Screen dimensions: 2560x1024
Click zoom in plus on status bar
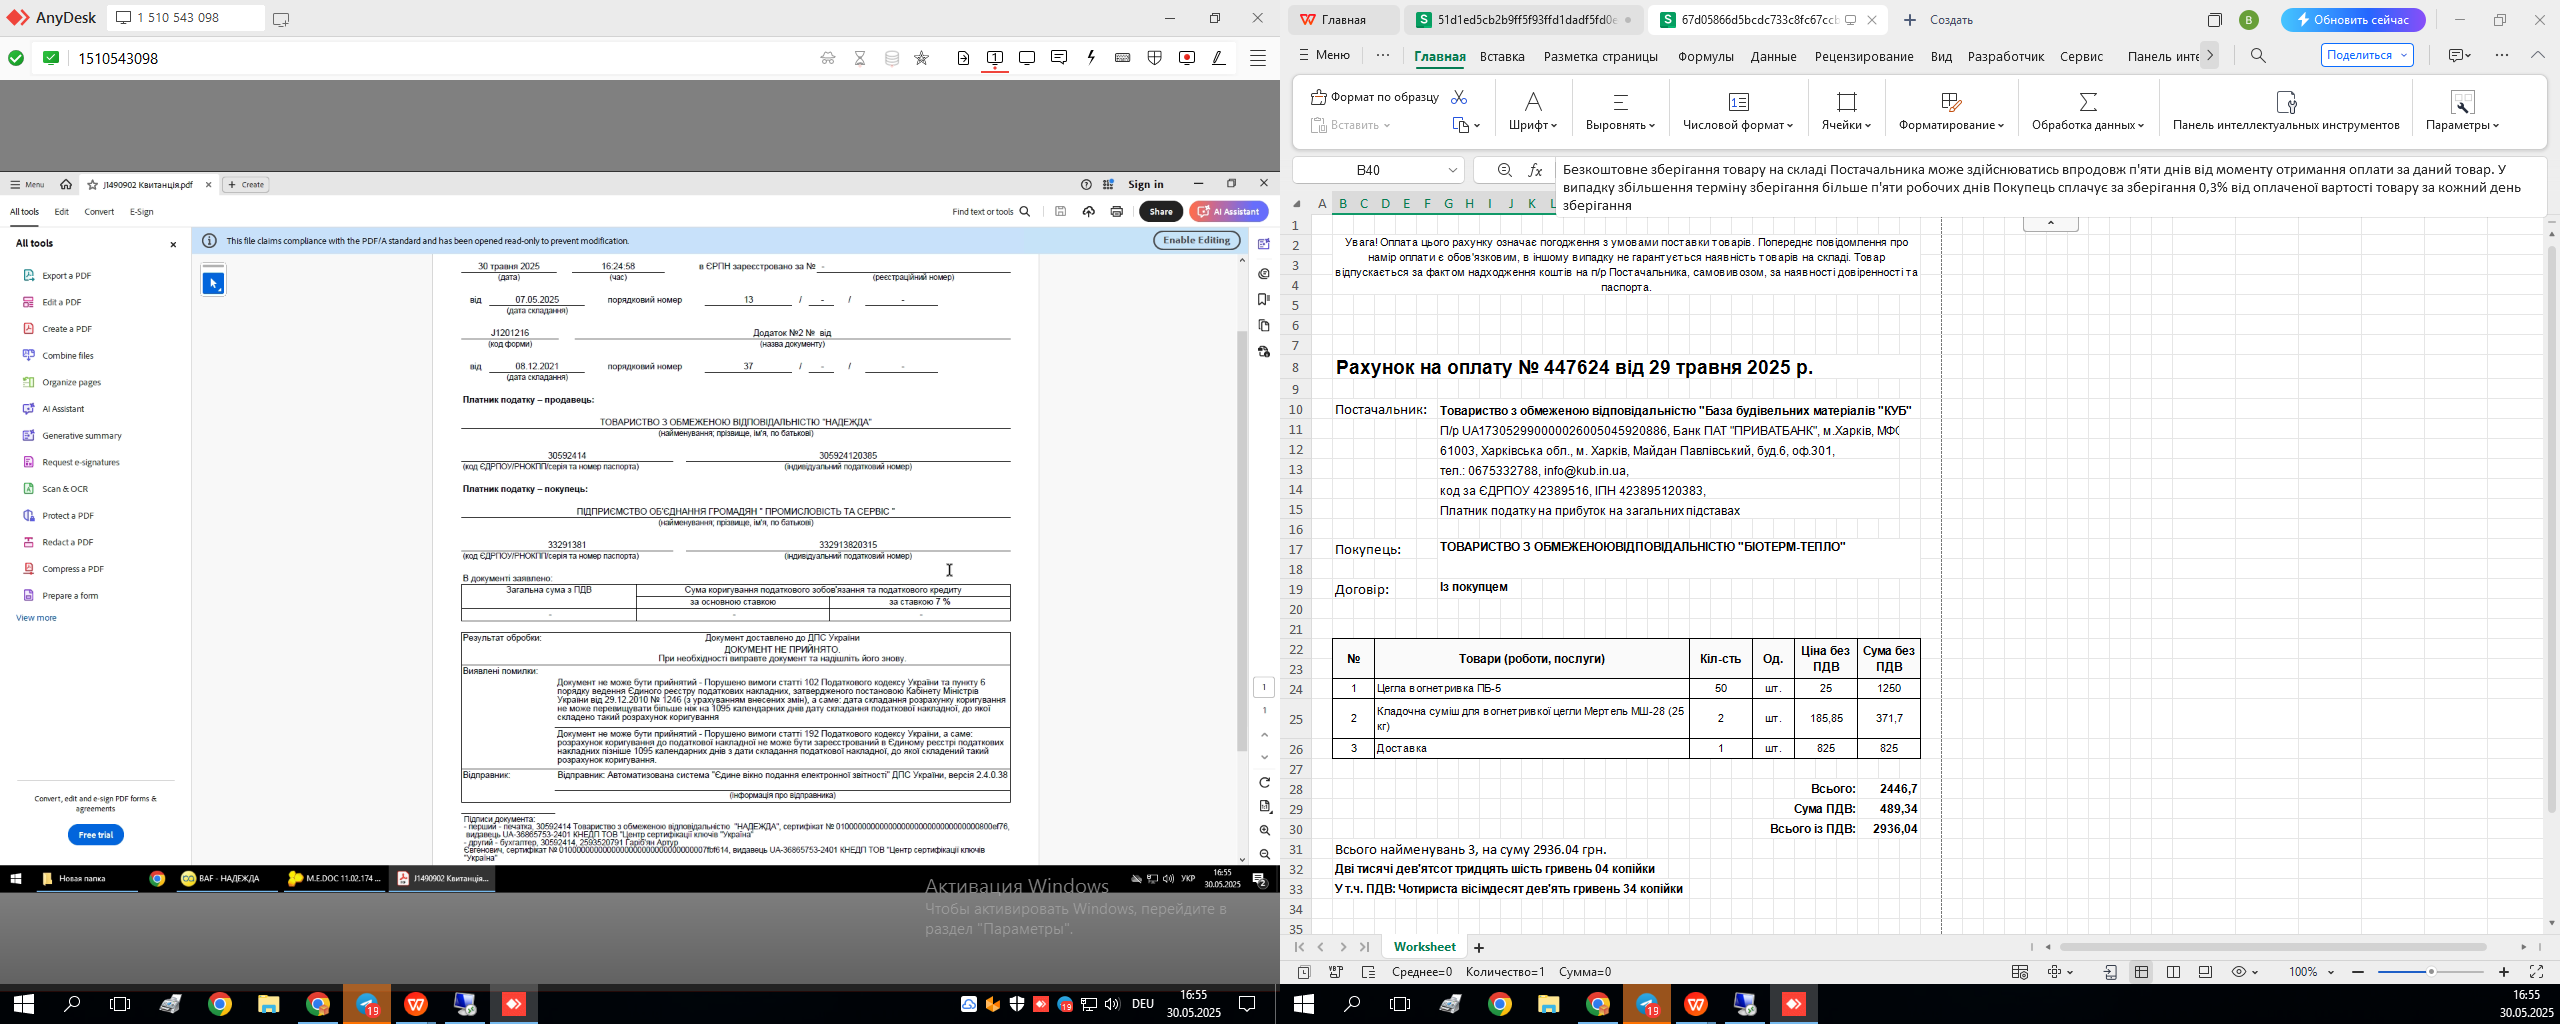coord(2504,972)
